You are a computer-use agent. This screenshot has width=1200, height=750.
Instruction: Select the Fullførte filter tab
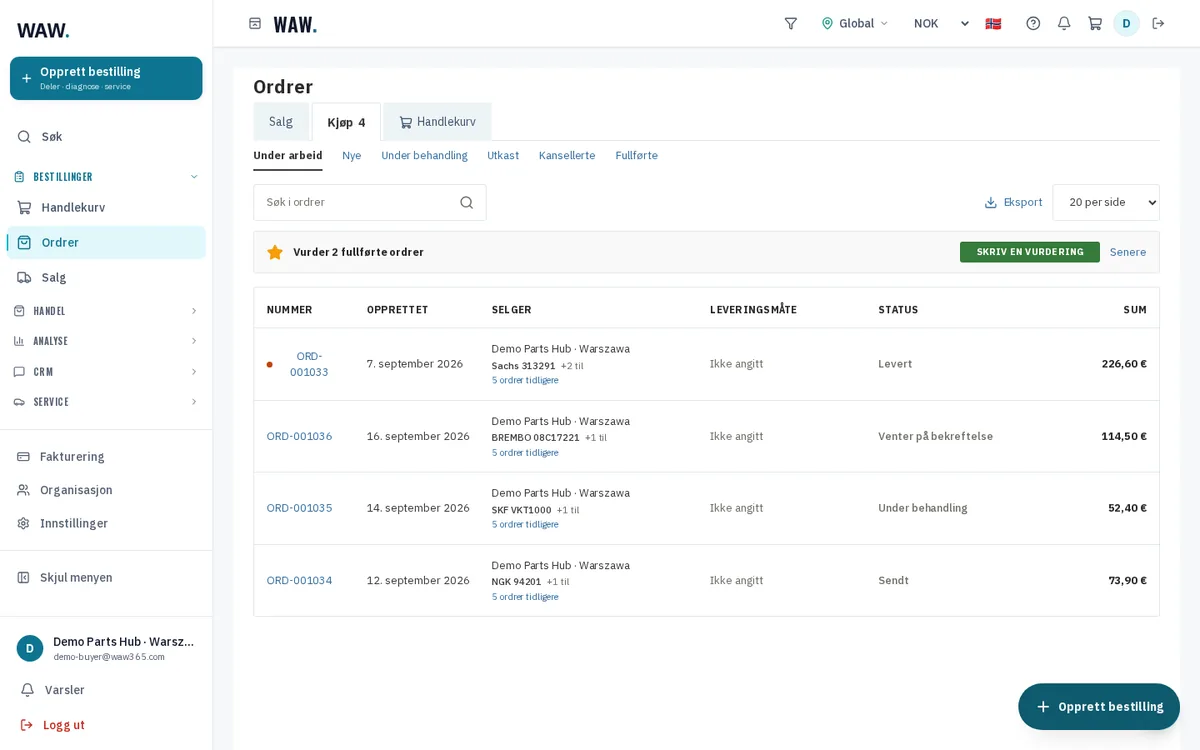tap(637, 156)
